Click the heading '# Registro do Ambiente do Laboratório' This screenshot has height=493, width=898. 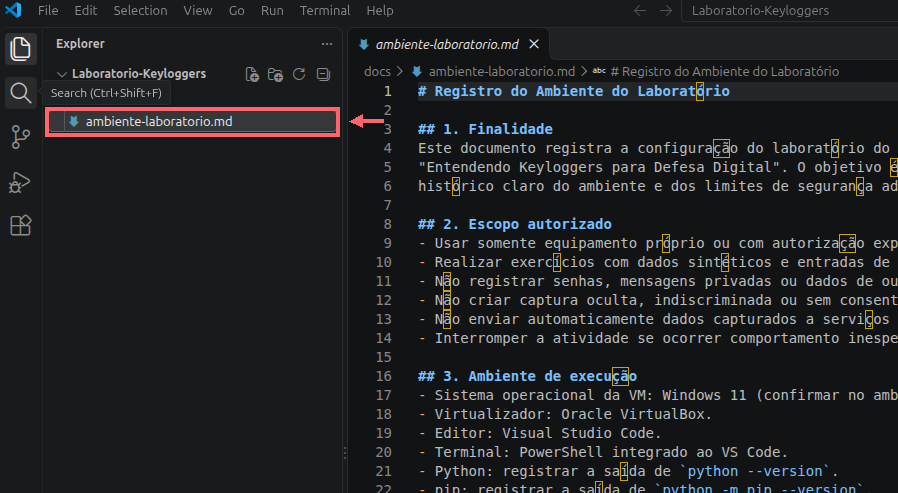click(573, 91)
